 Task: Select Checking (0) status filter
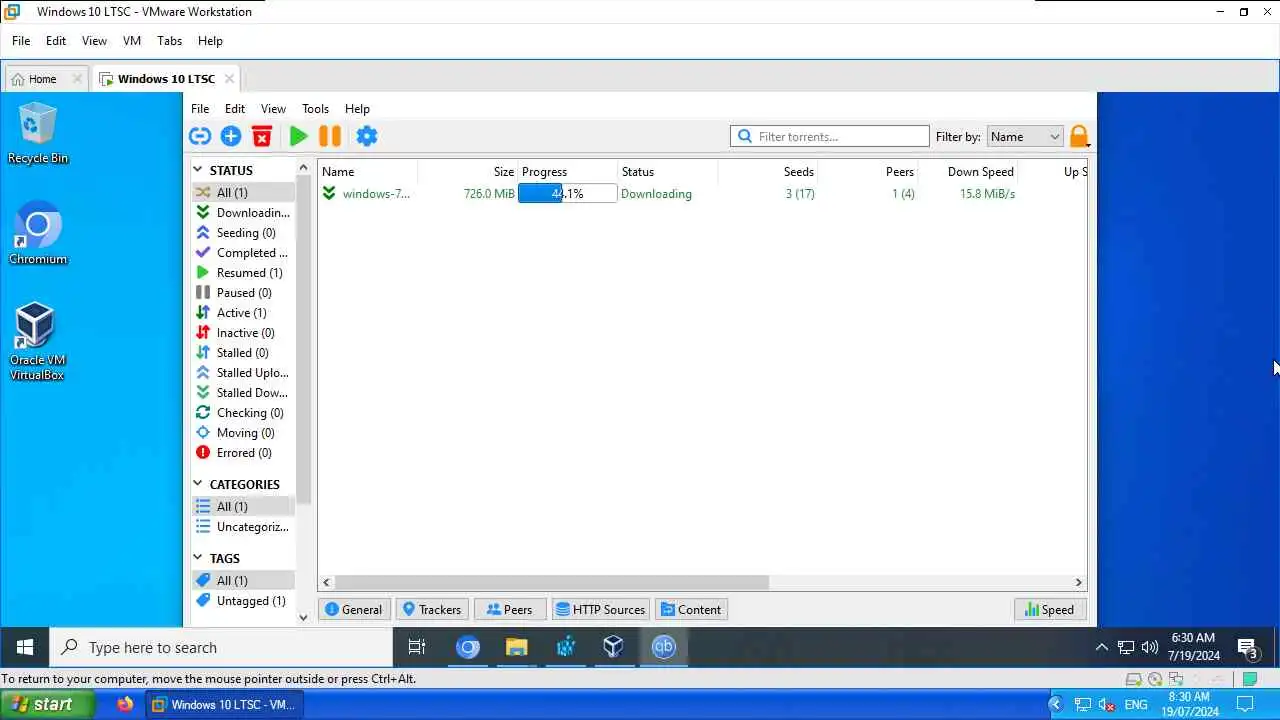click(243, 412)
